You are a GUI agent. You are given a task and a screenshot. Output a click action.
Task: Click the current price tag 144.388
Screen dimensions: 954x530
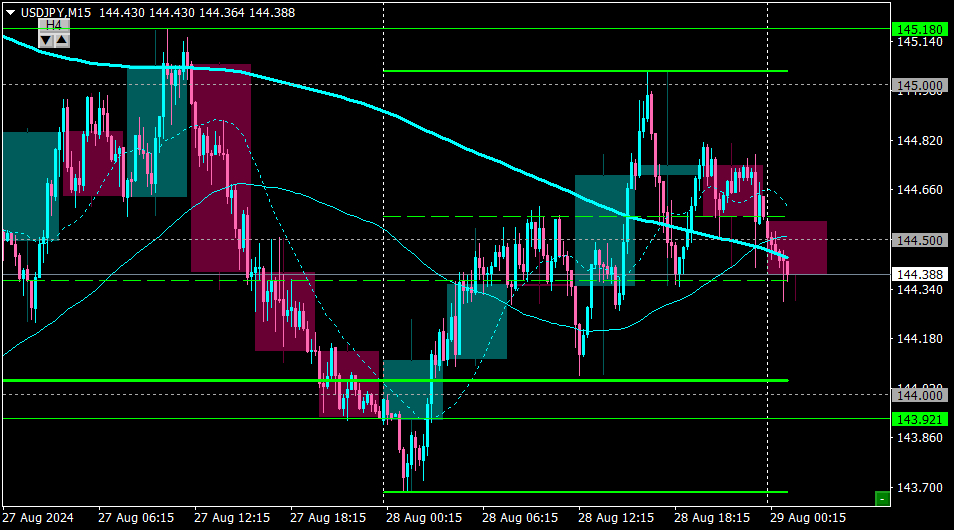click(919, 275)
